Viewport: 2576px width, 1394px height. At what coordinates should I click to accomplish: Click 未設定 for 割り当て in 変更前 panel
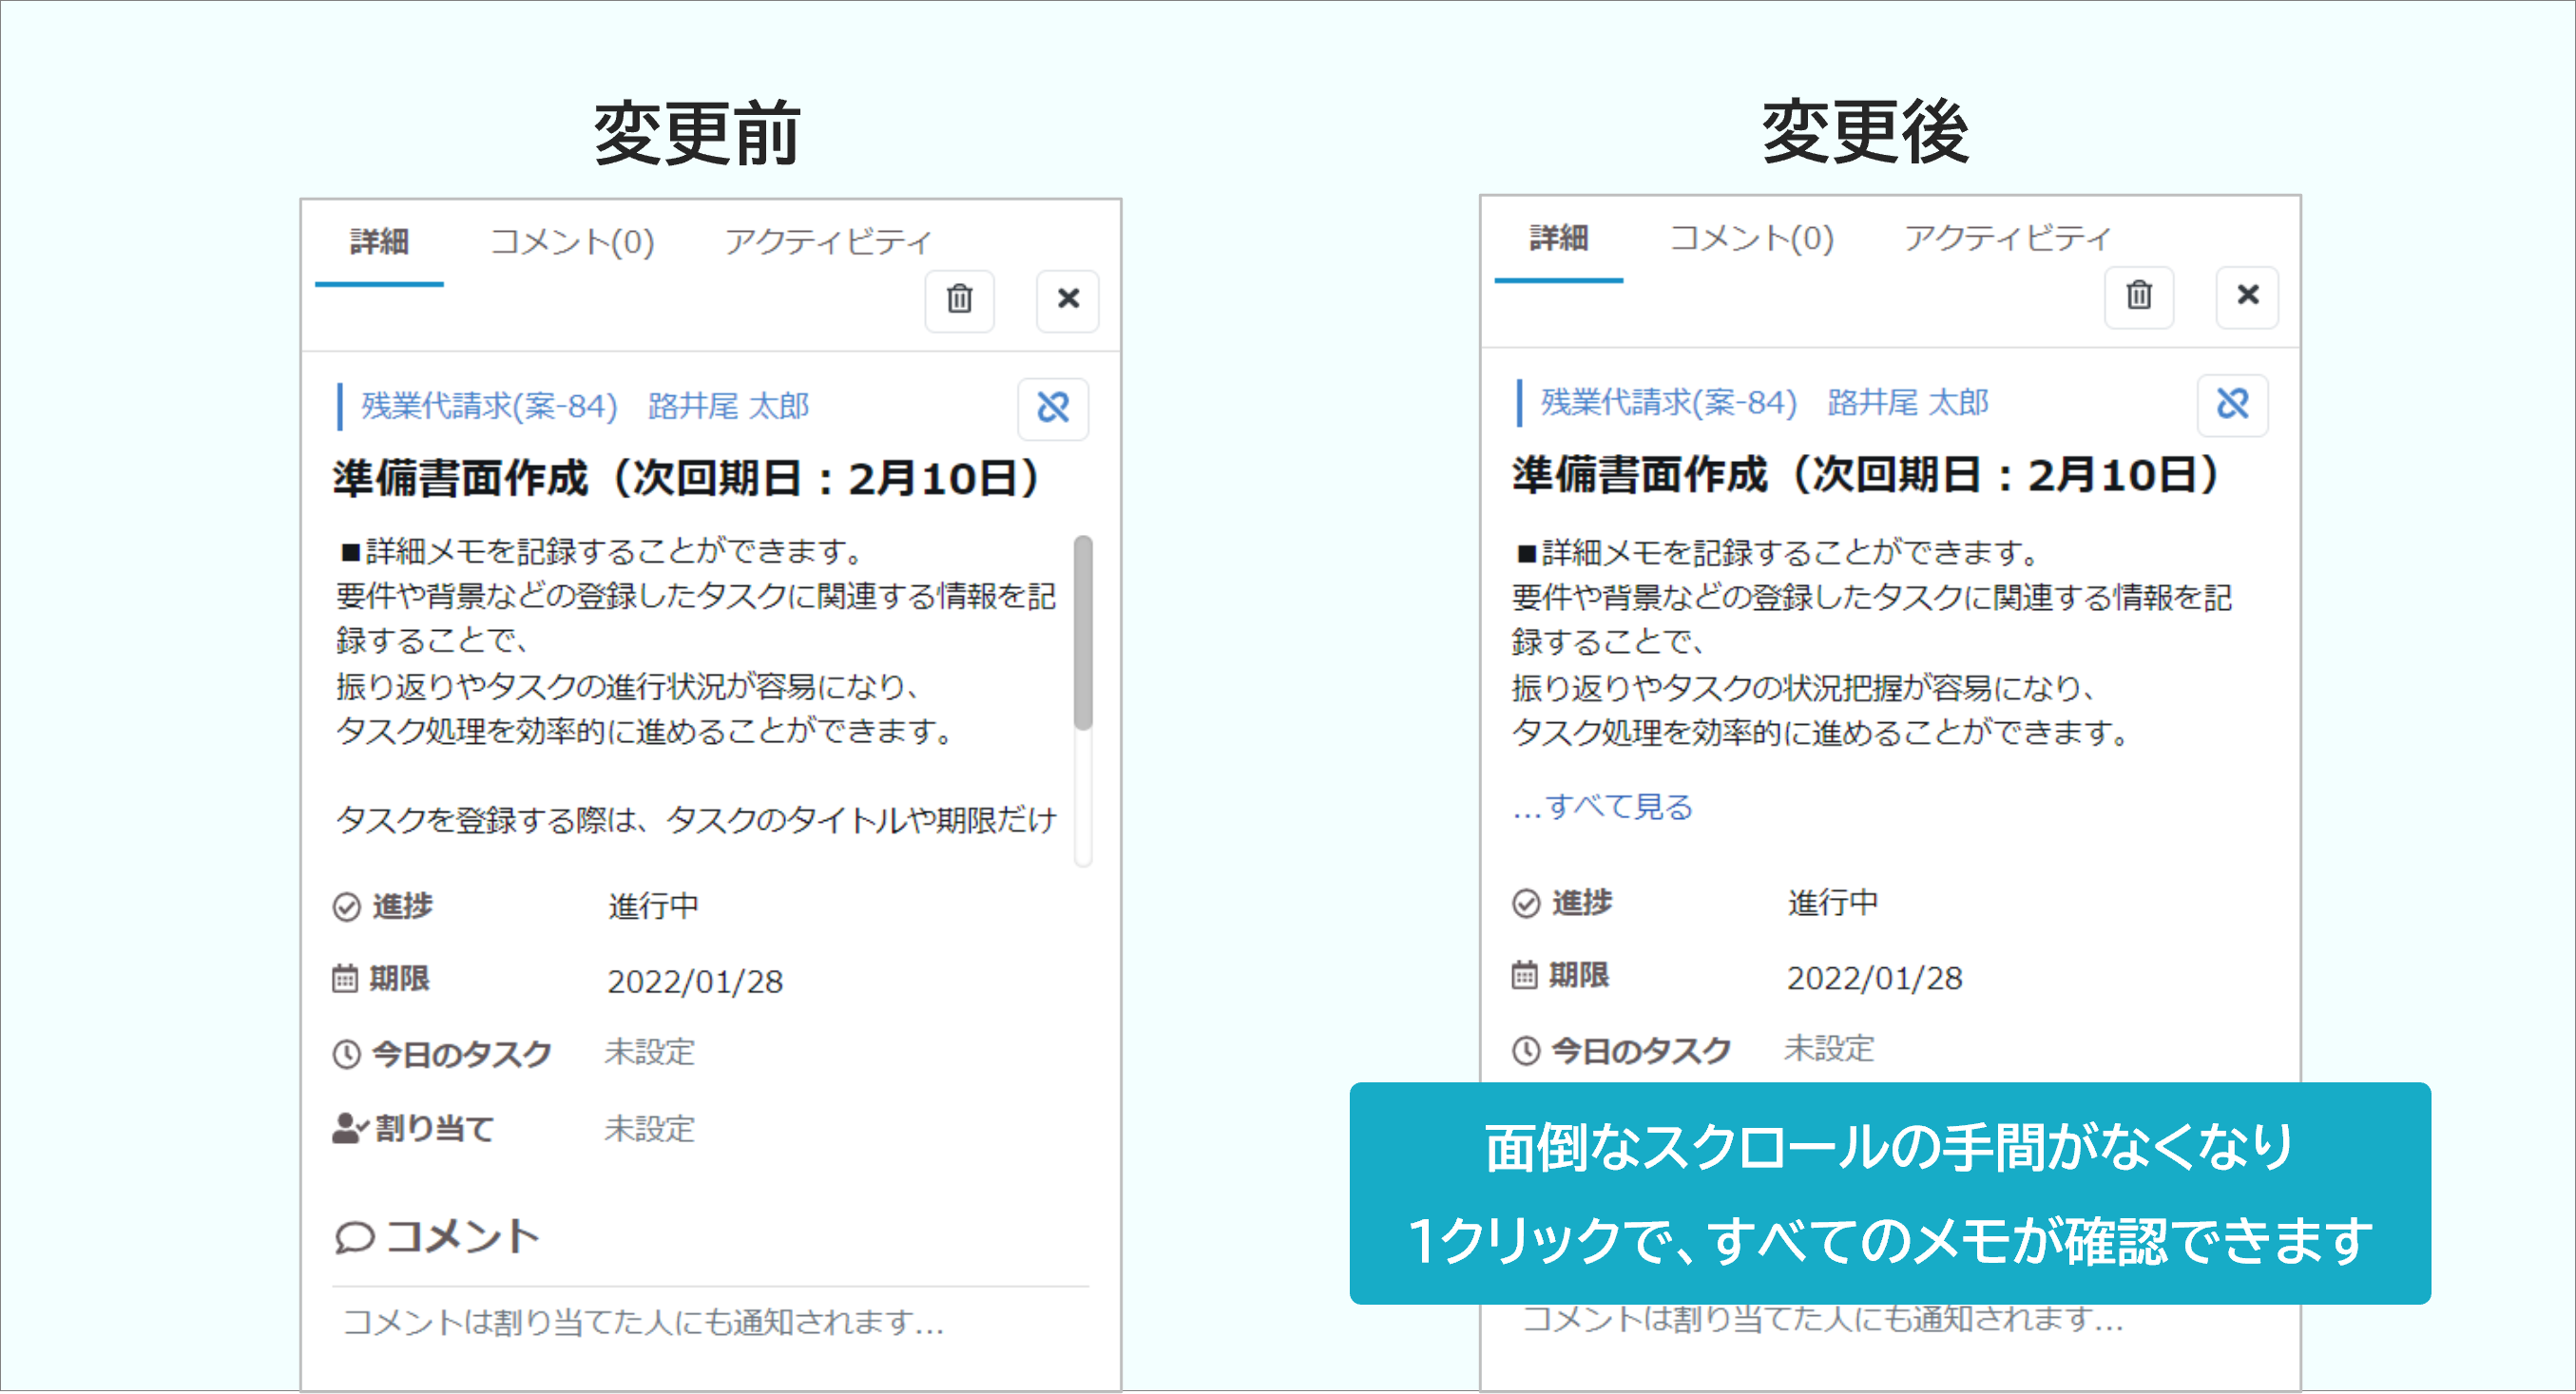coord(649,1129)
